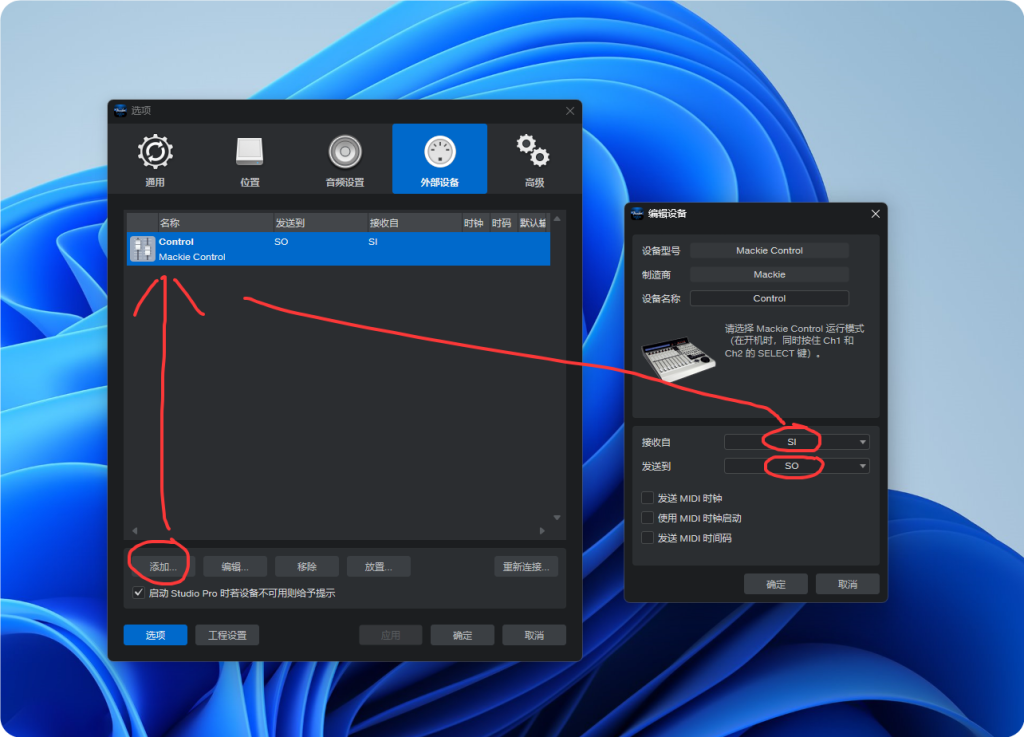Click the 时码 column header
Viewport: 1024px width, 737px height.
pyautogui.click(x=502, y=223)
